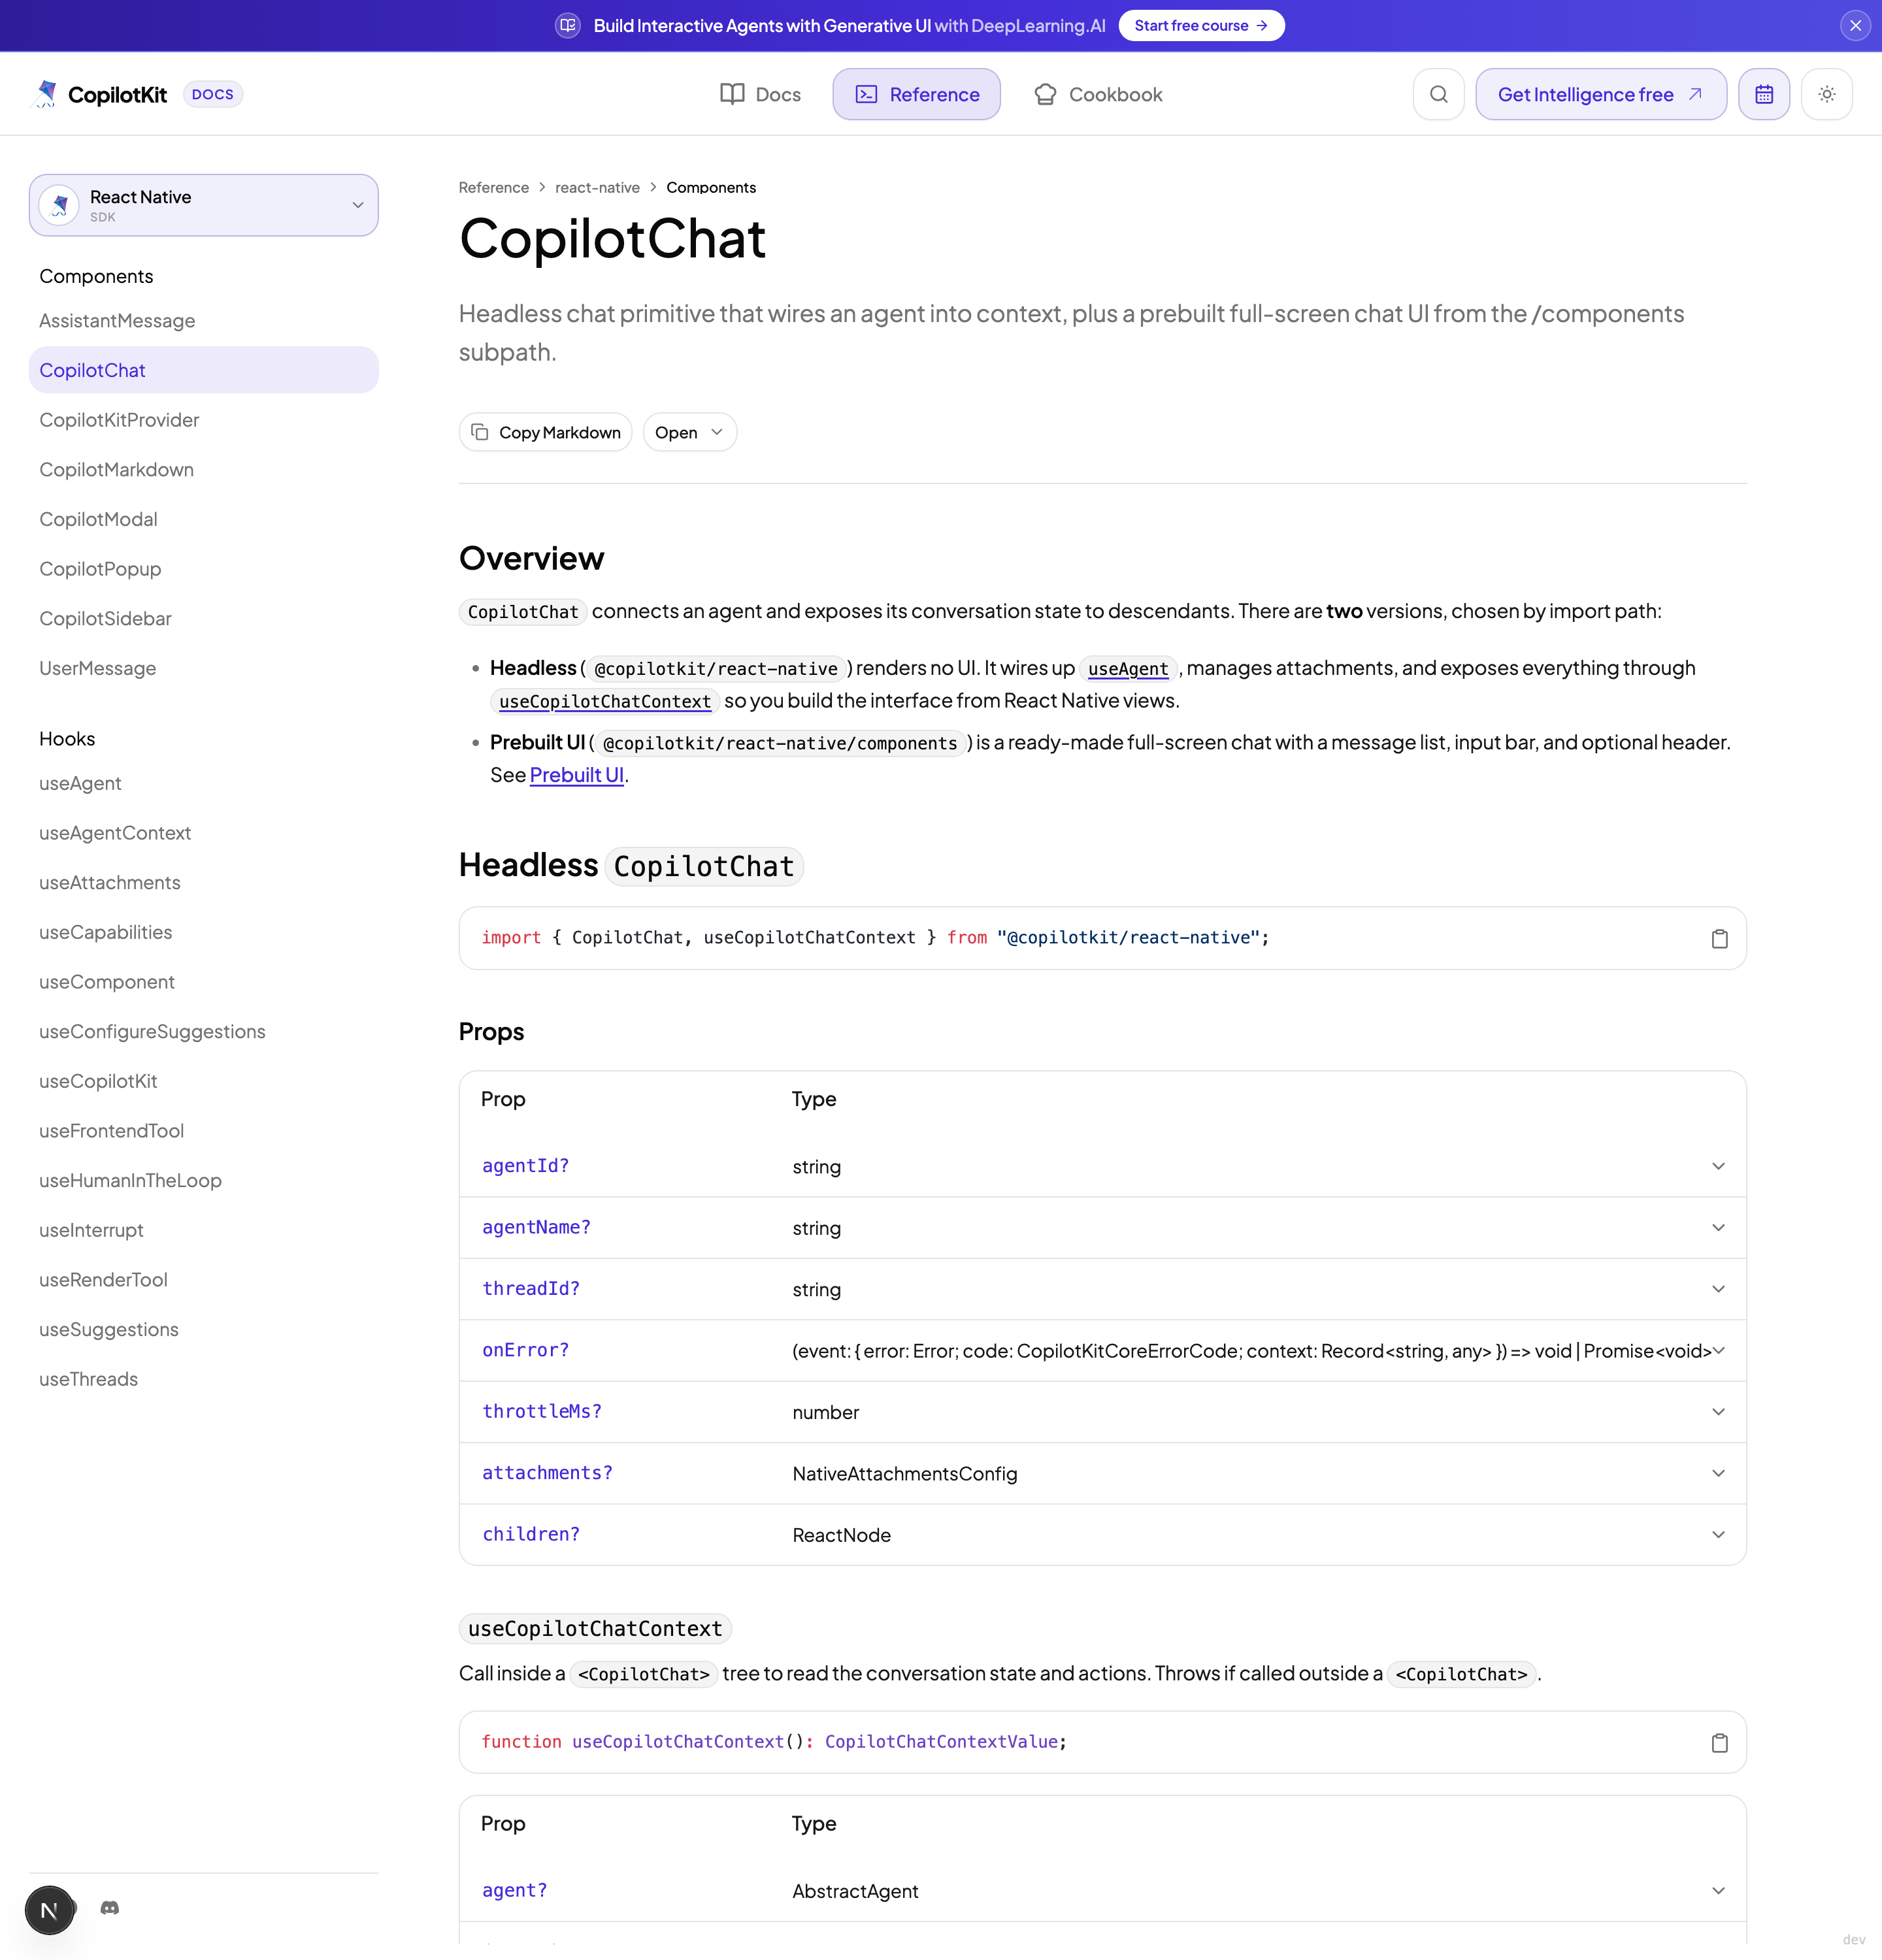Select CopilotChat sidebar item

pyautogui.click(x=204, y=370)
